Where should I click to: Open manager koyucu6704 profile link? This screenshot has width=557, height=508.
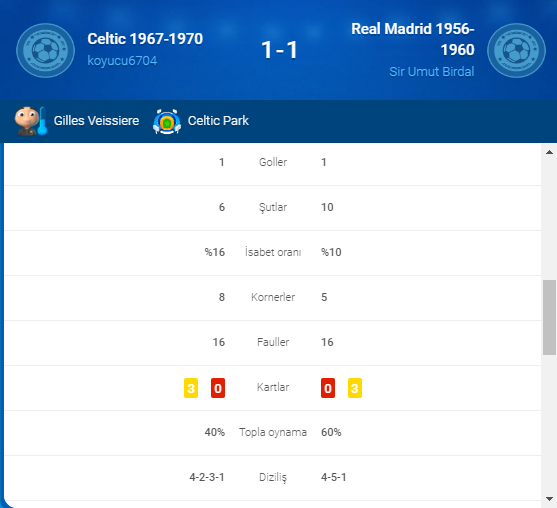click(122, 61)
